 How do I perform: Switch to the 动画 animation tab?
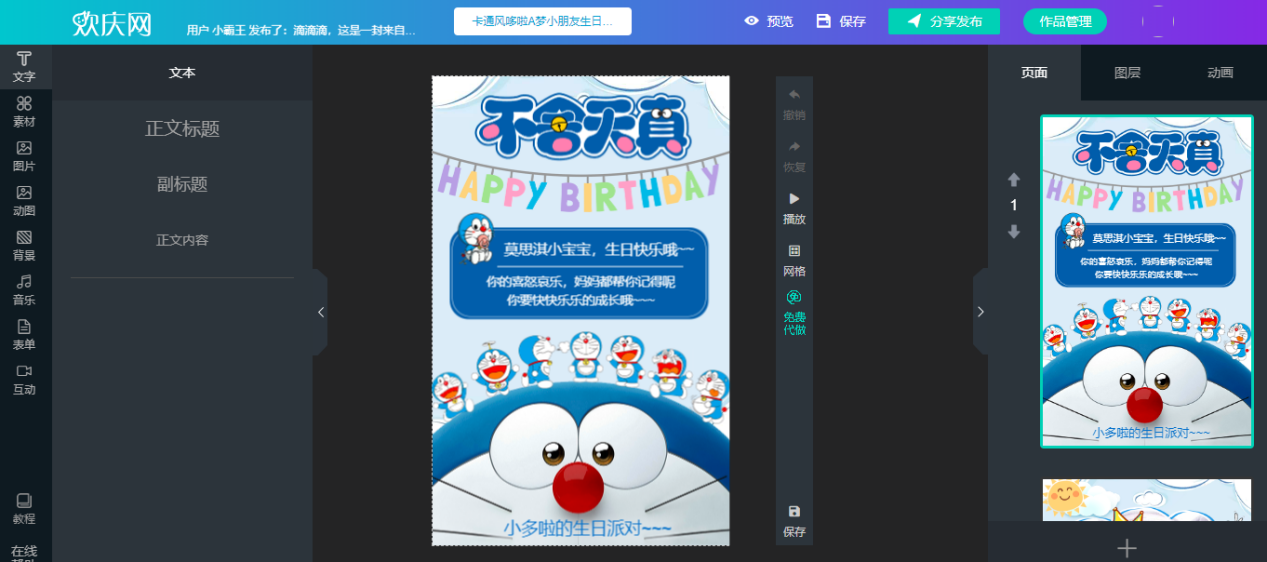click(x=1220, y=72)
